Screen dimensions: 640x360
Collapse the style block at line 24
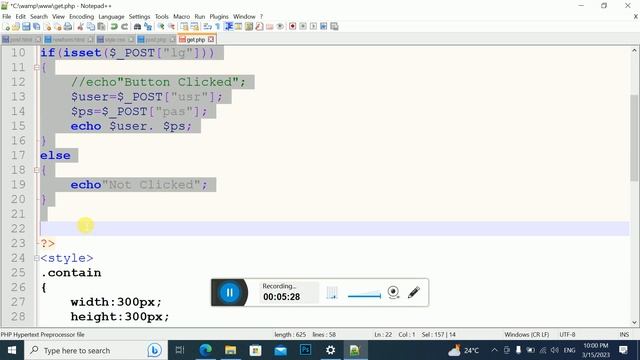point(36,258)
